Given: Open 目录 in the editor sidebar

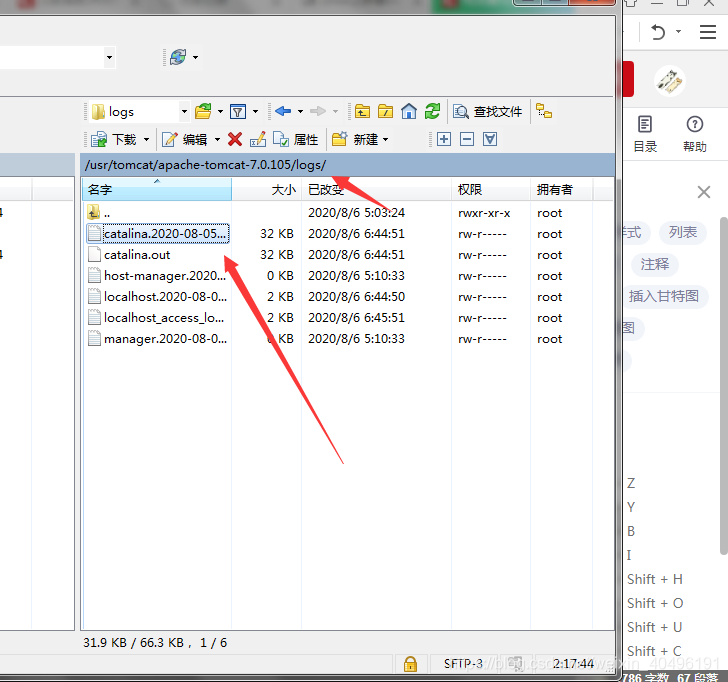Looking at the screenshot, I should pyautogui.click(x=645, y=134).
